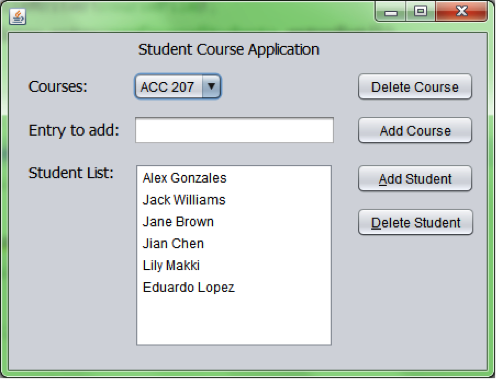Focus the Entry to add text field
This screenshot has height=379, width=496.
point(234,130)
